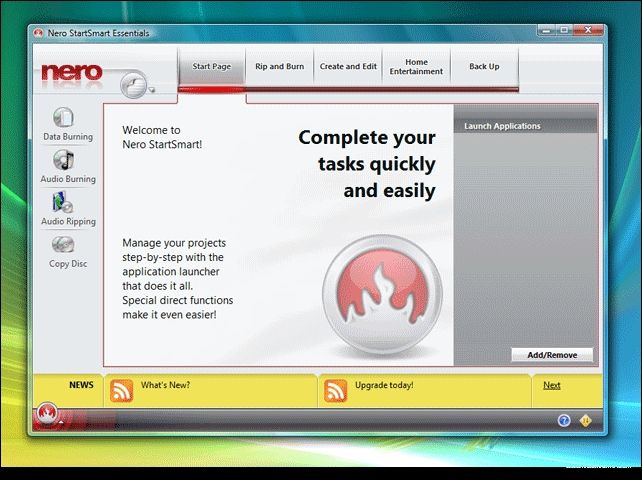Open the Rip and Burn tab
Screen dimensions: 642x480
click(x=280, y=66)
